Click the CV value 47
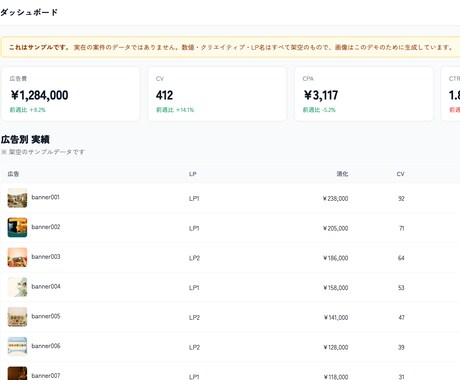Viewport: 460px width, 380px height. pyautogui.click(x=402, y=318)
